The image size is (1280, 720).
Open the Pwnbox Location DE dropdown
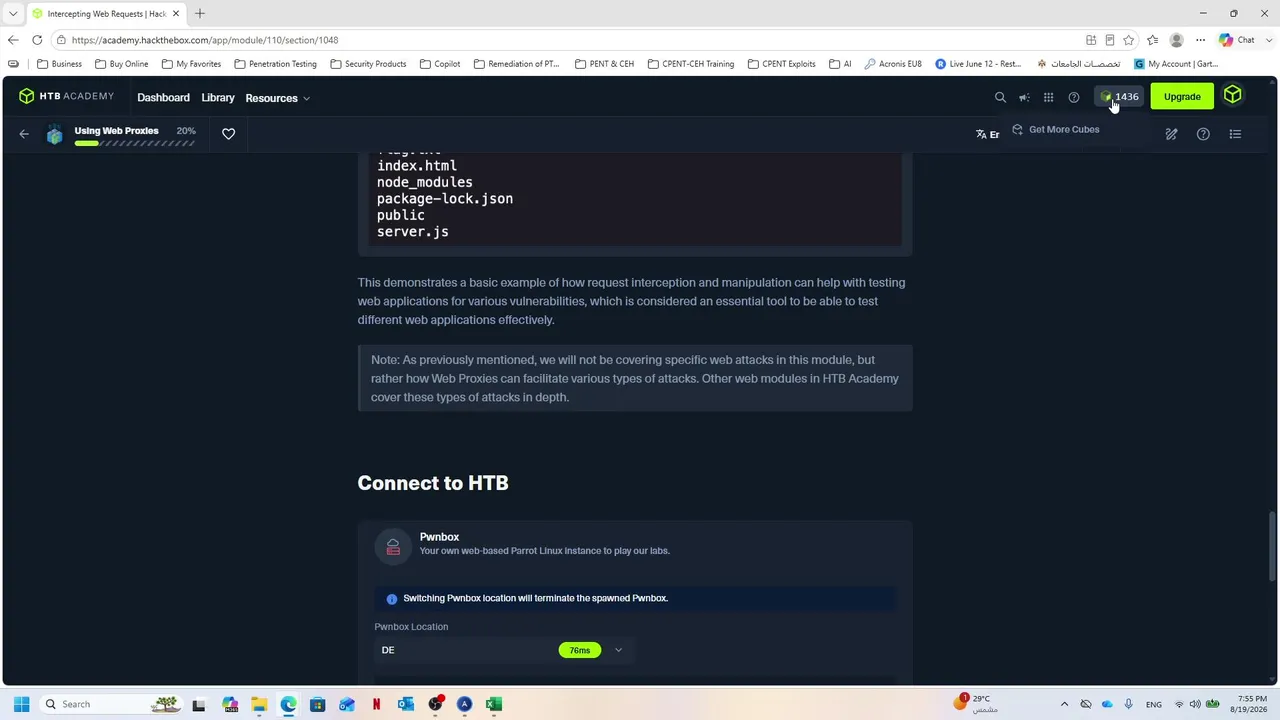click(x=503, y=650)
